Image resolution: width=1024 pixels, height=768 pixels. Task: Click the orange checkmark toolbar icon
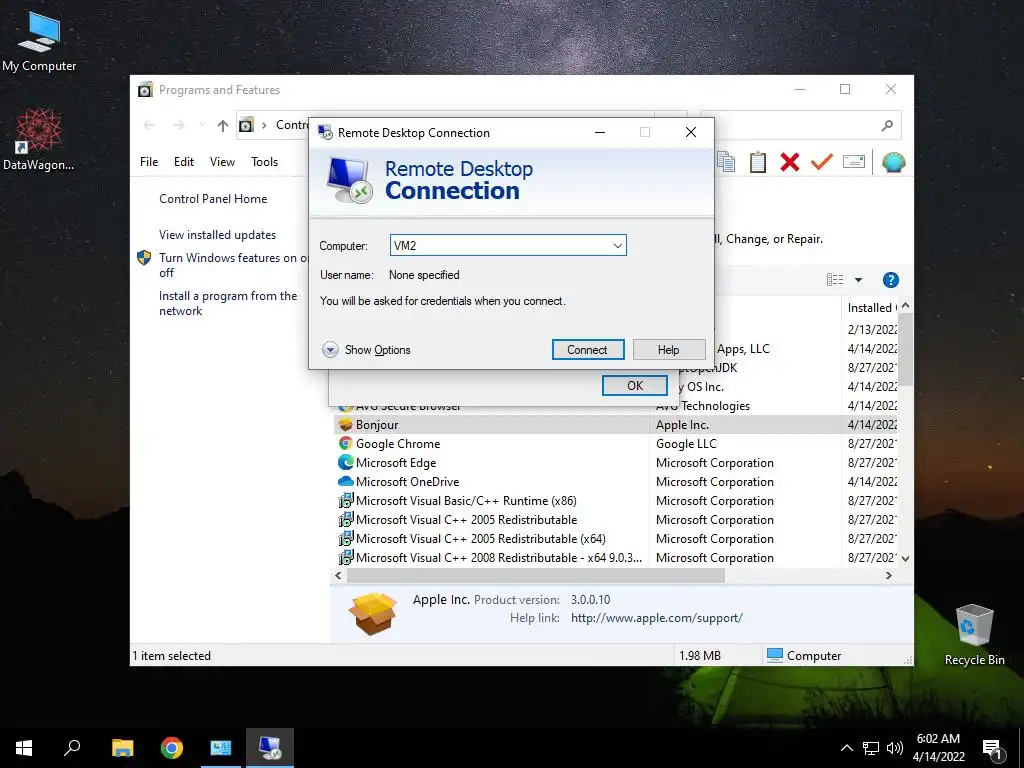(822, 162)
